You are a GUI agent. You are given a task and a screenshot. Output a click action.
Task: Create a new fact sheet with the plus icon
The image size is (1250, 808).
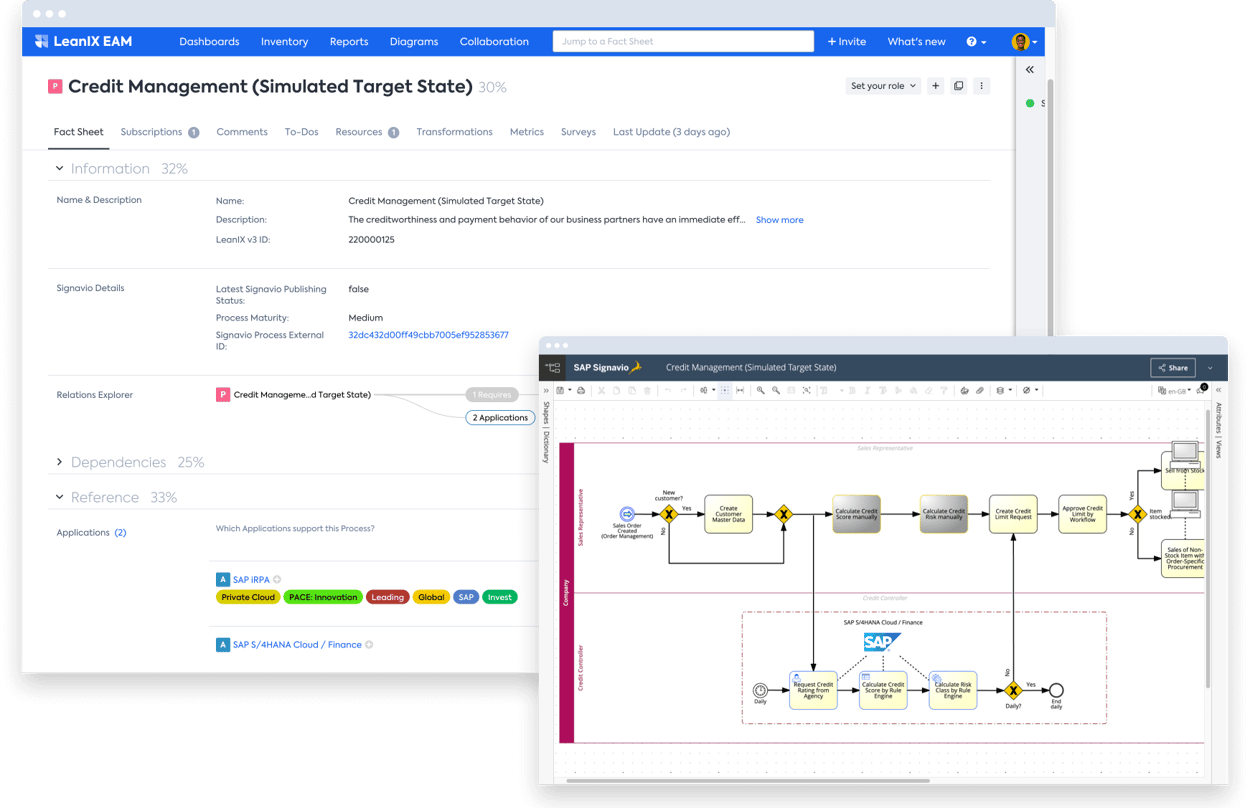click(935, 86)
